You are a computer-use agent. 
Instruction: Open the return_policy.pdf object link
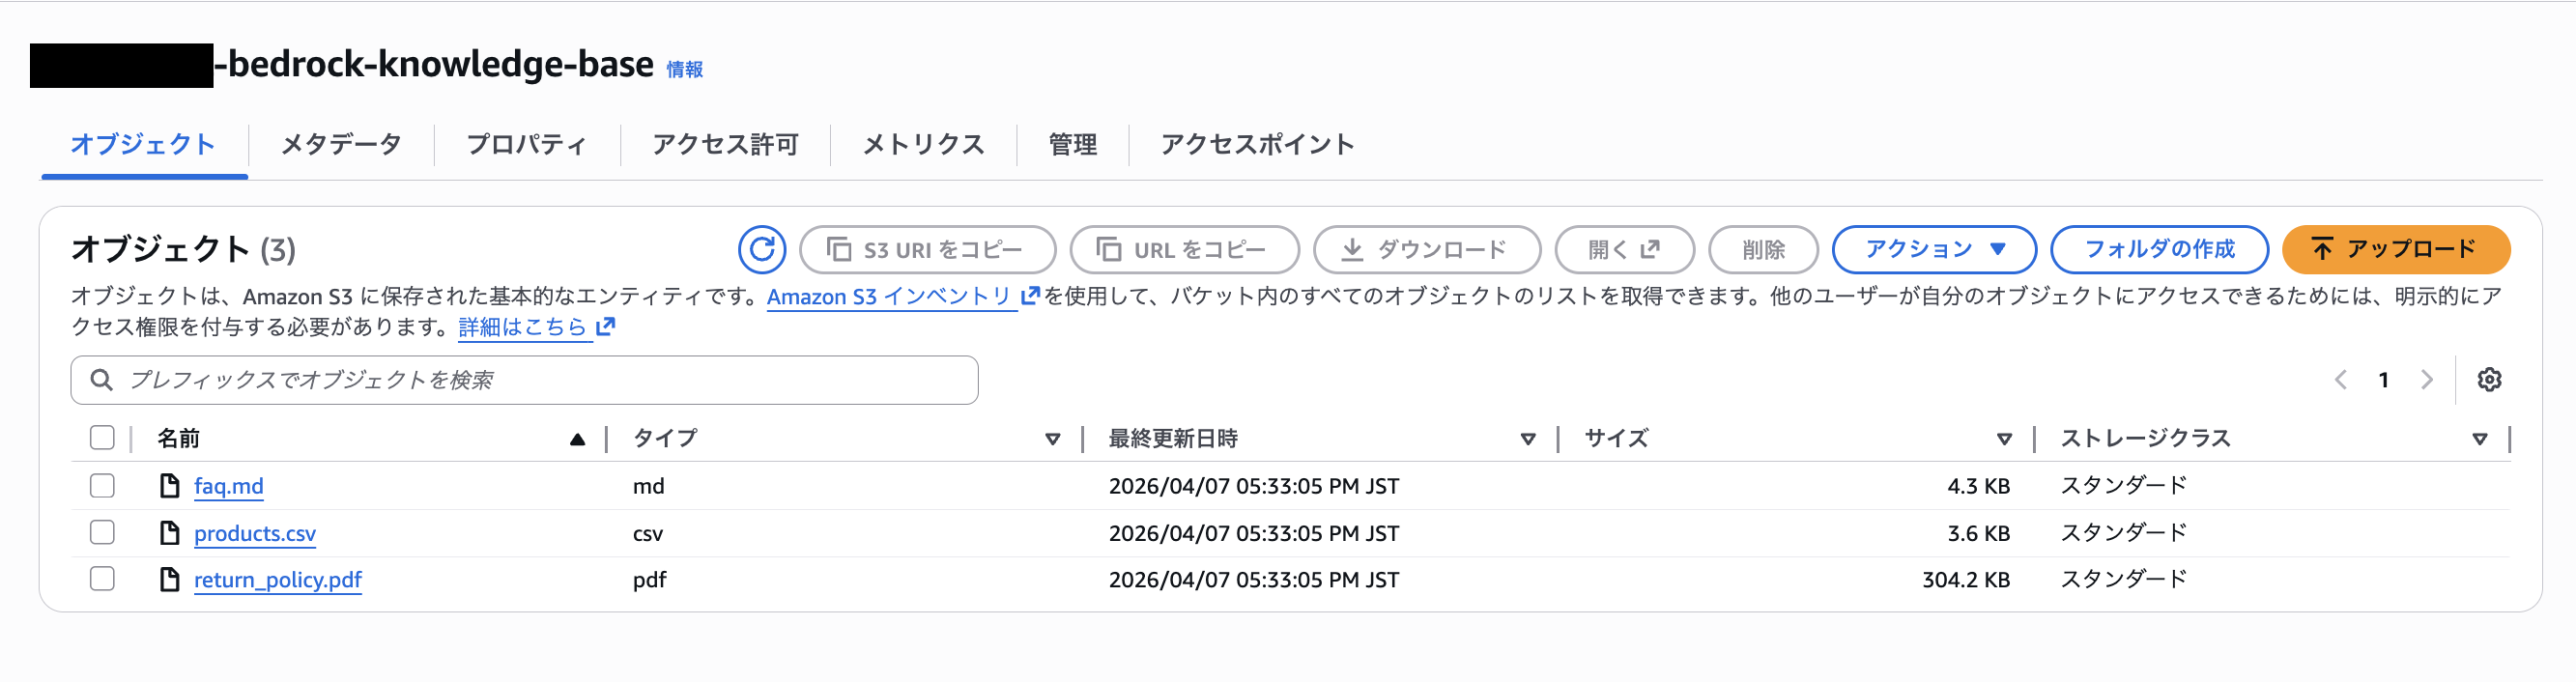278,580
